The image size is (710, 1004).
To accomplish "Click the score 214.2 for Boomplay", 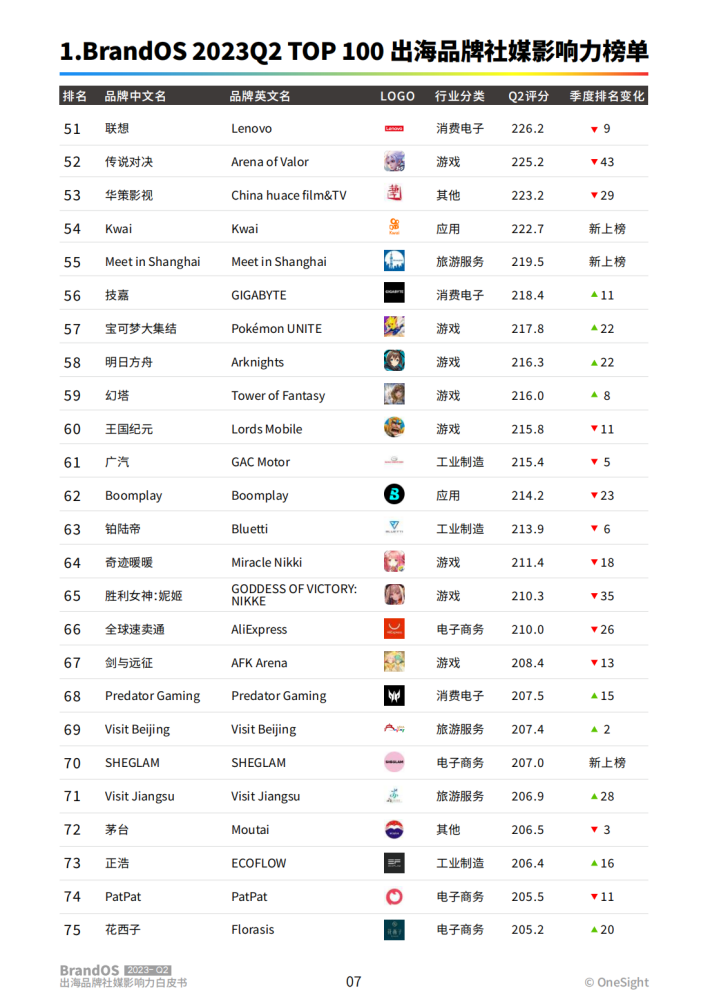I will pyautogui.click(x=528, y=496).
